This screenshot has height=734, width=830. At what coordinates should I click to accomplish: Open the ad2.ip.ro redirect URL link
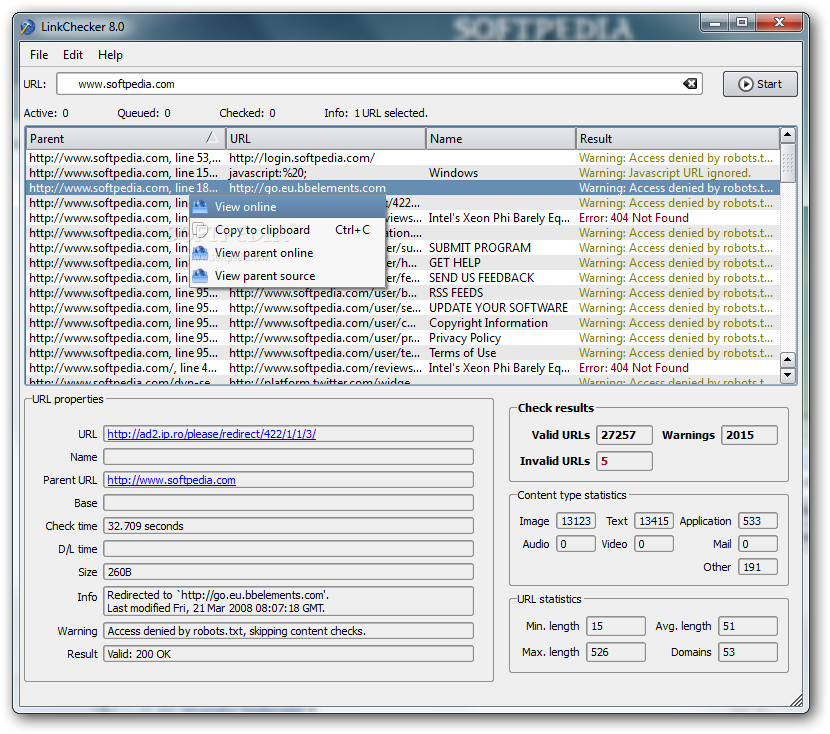211,434
